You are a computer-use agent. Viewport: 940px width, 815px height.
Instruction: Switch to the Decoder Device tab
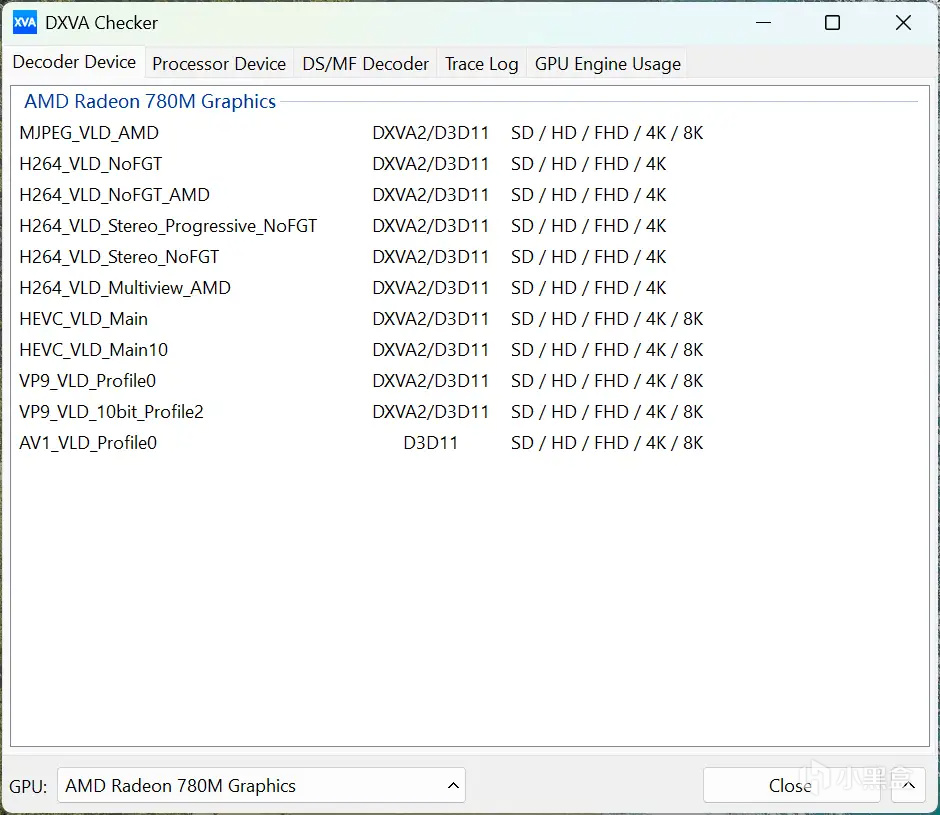pyautogui.click(x=74, y=62)
